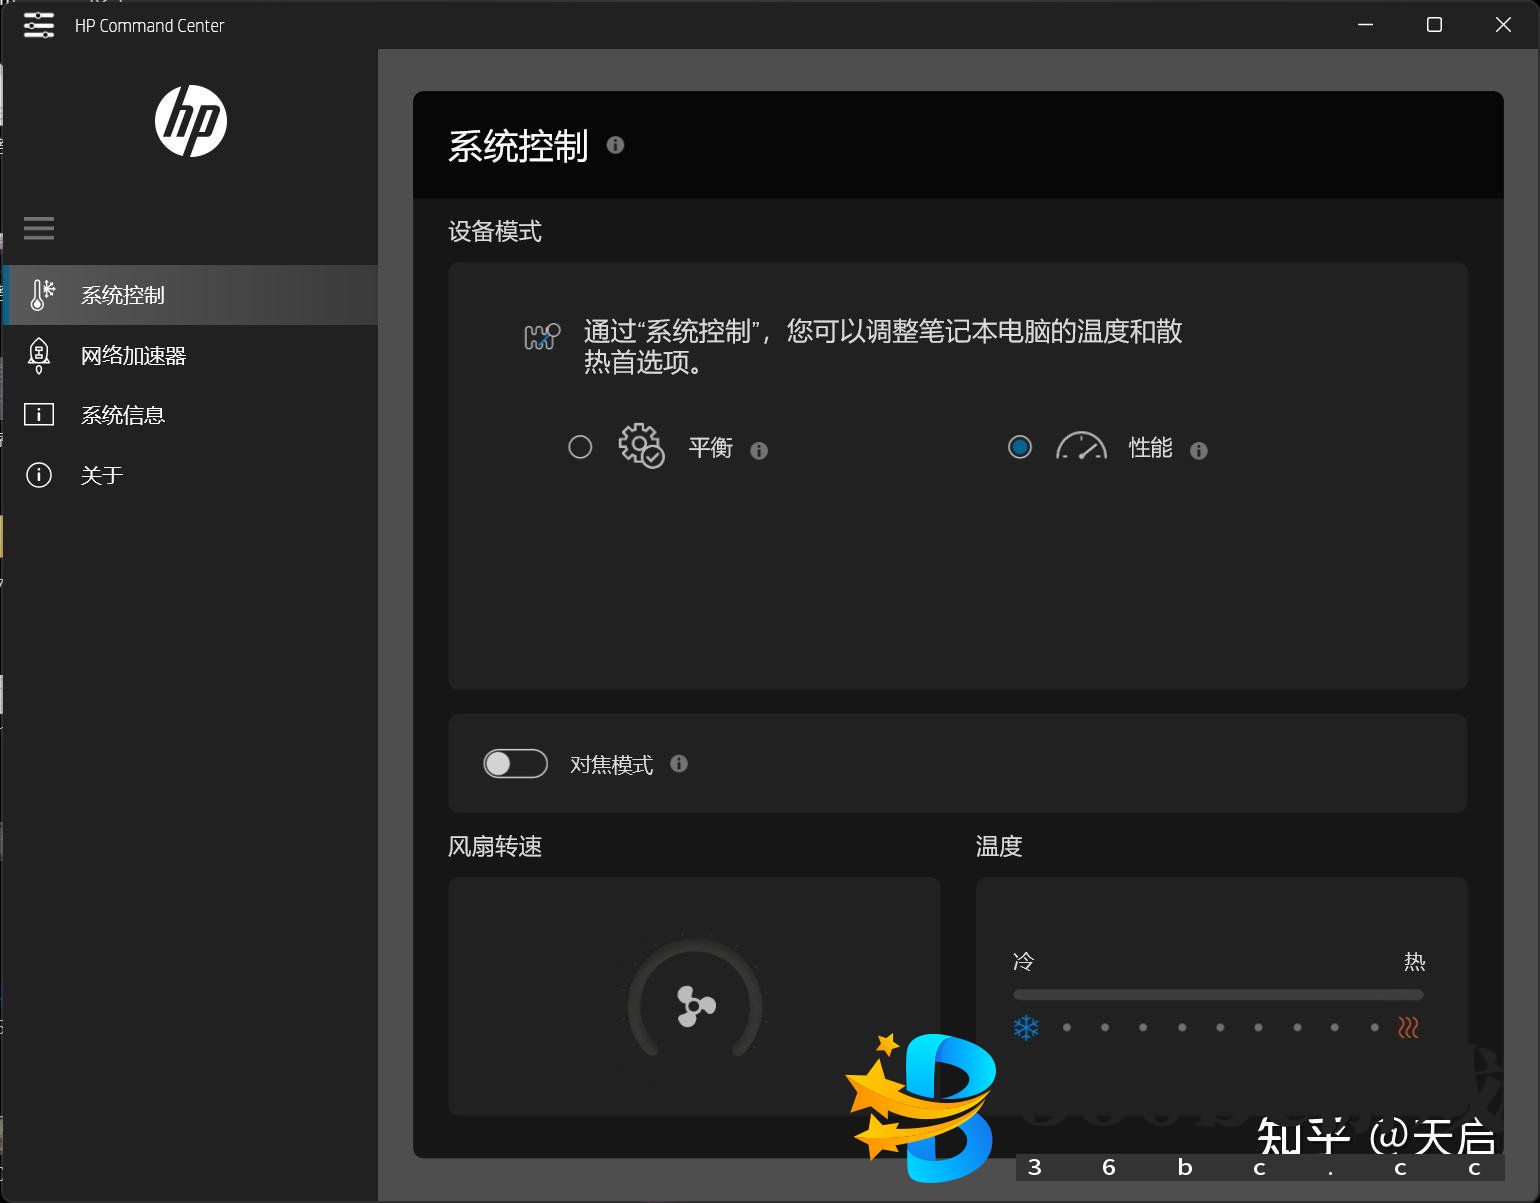Select the 平衡 radio button
1540x1203 pixels.
click(580, 447)
